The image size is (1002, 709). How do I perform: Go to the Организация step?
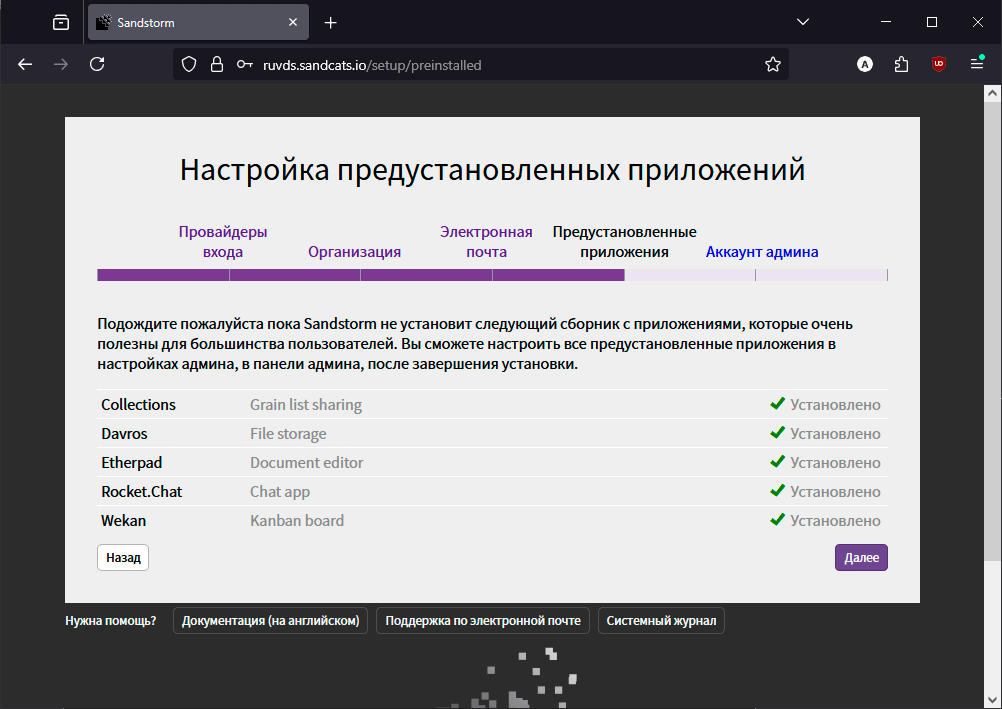(355, 252)
